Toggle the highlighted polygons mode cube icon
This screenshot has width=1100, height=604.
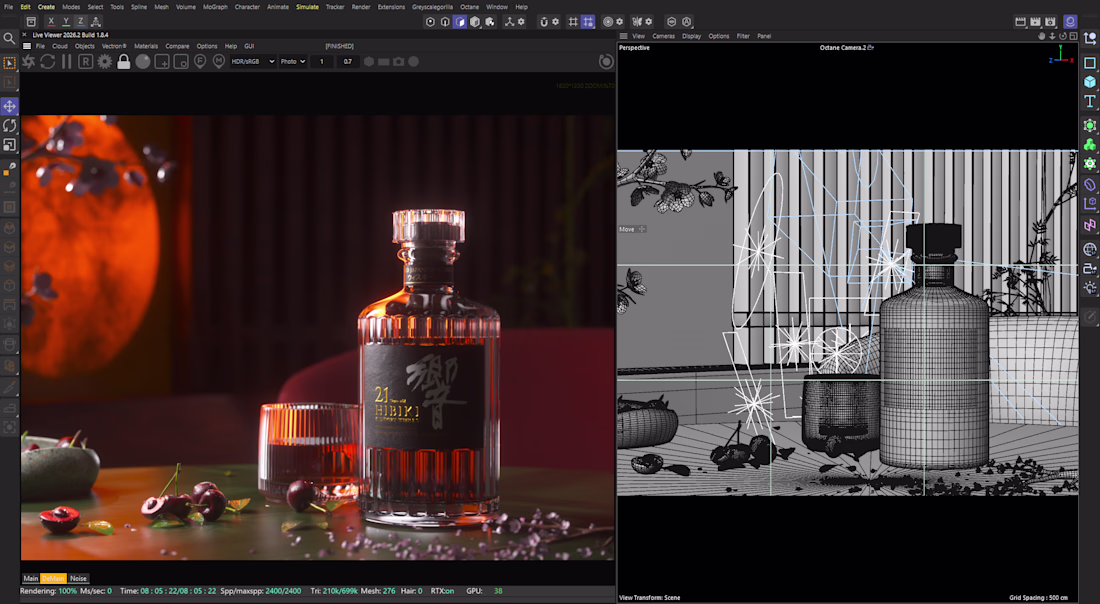460,22
